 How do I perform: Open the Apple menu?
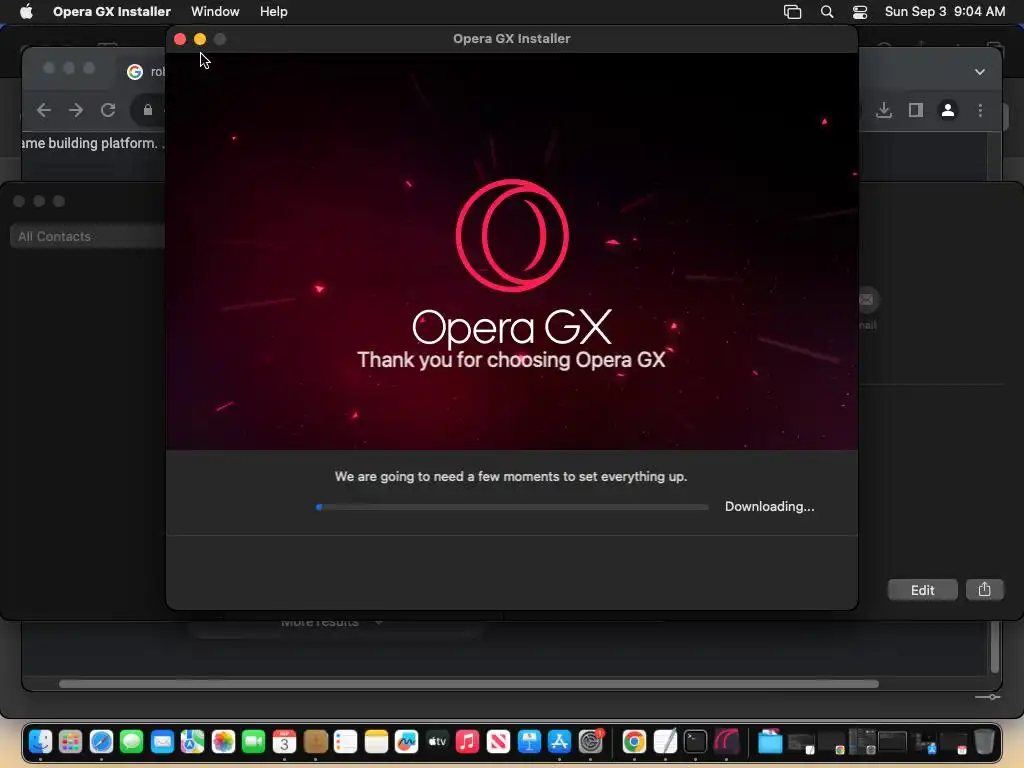pos(26,12)
